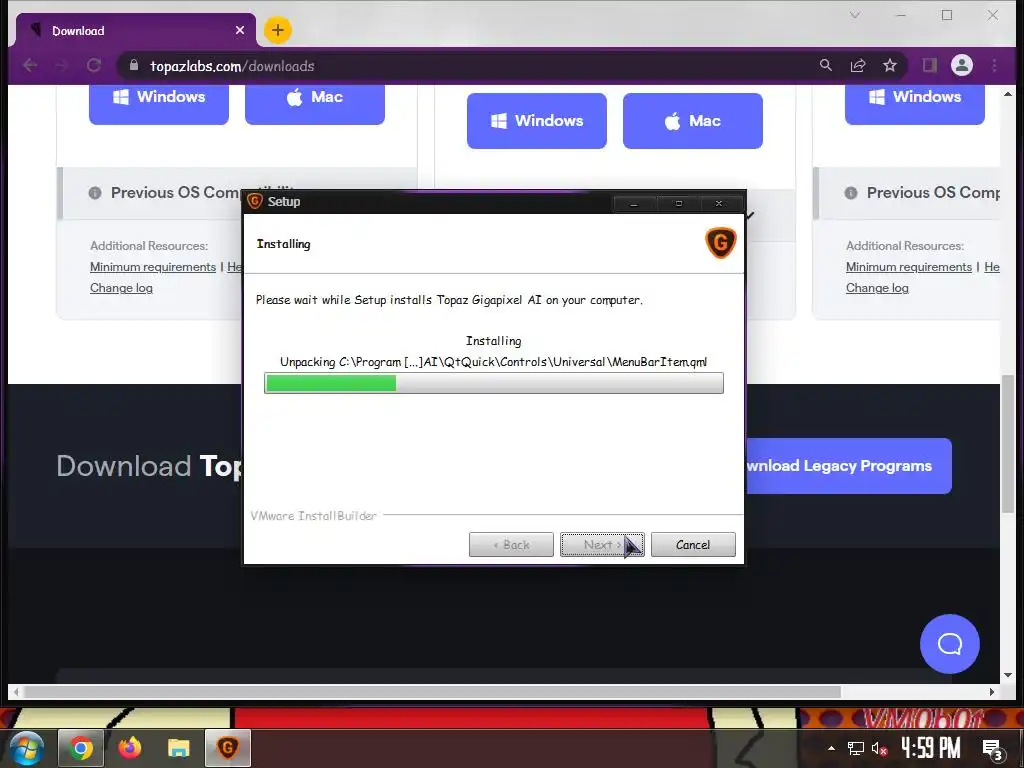
Task: Click the "Unpacking C:\Program" status line
Action: pos(494,362)
